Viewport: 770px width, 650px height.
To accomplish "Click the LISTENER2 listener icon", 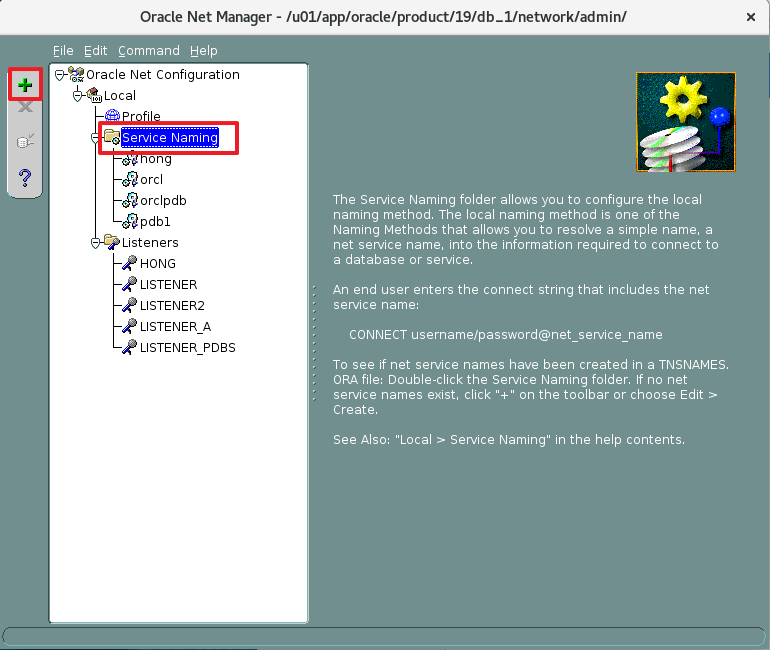I will pos(130,305).
